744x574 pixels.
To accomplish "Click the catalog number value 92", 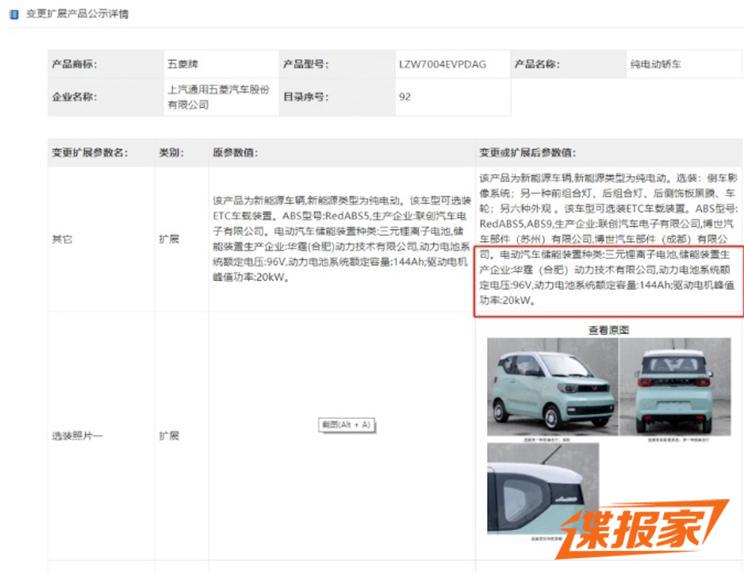I will (x=405, y=97).
